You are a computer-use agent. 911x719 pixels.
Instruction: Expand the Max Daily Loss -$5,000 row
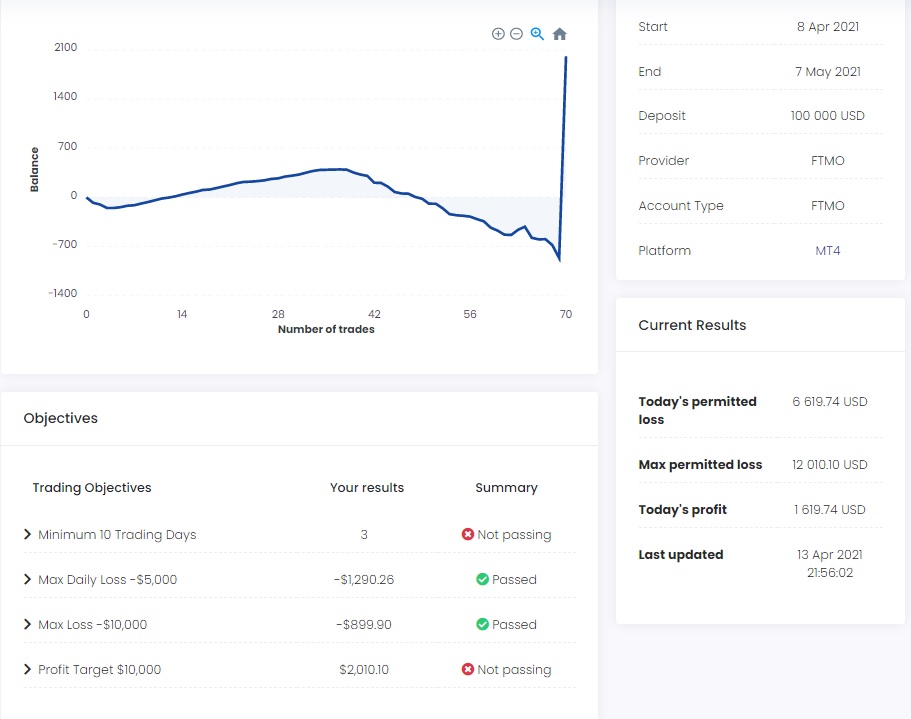(x=28, y=580)
